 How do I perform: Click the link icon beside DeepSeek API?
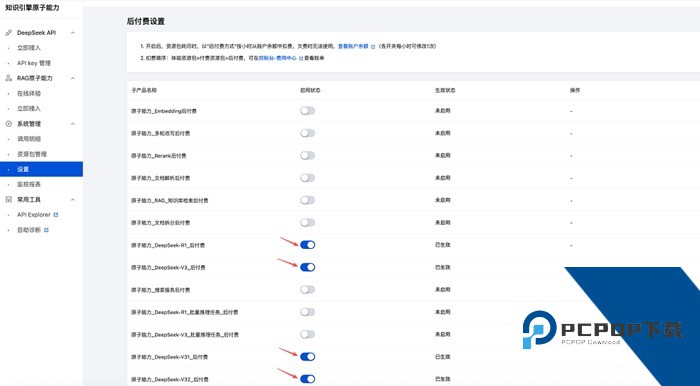coord(8,33)
